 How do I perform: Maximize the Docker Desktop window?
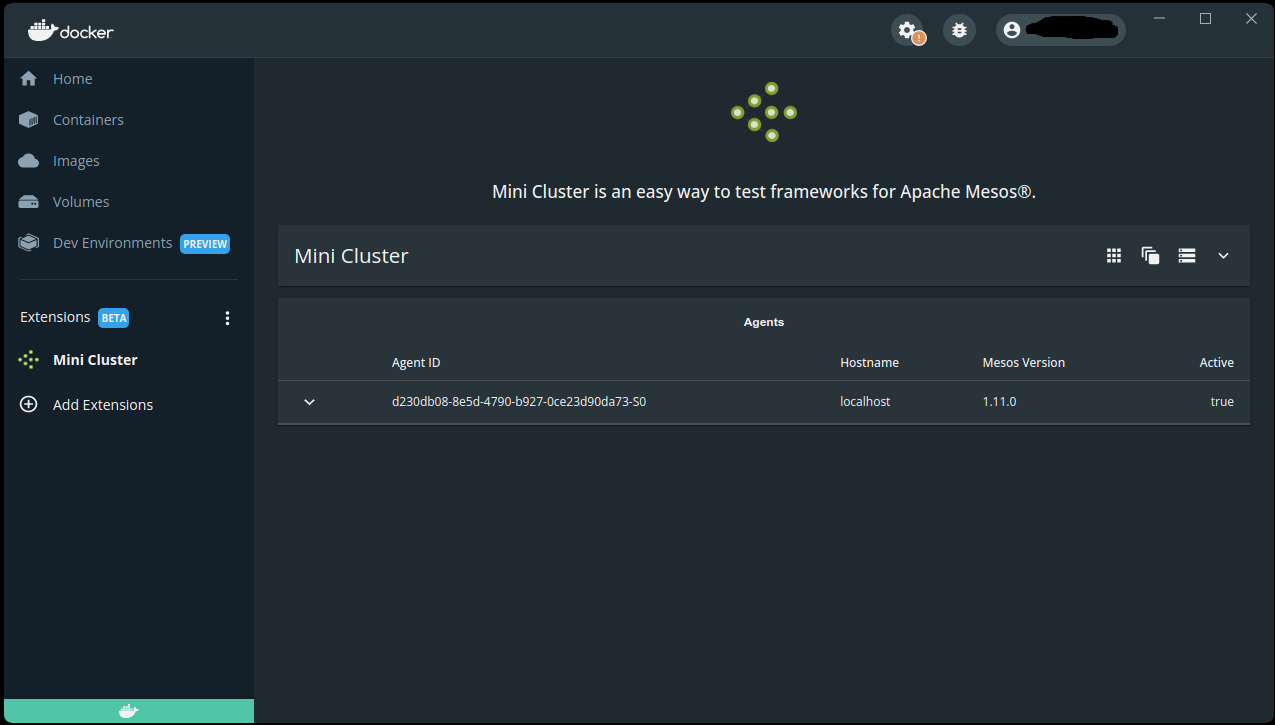(x=1205, y=18)
